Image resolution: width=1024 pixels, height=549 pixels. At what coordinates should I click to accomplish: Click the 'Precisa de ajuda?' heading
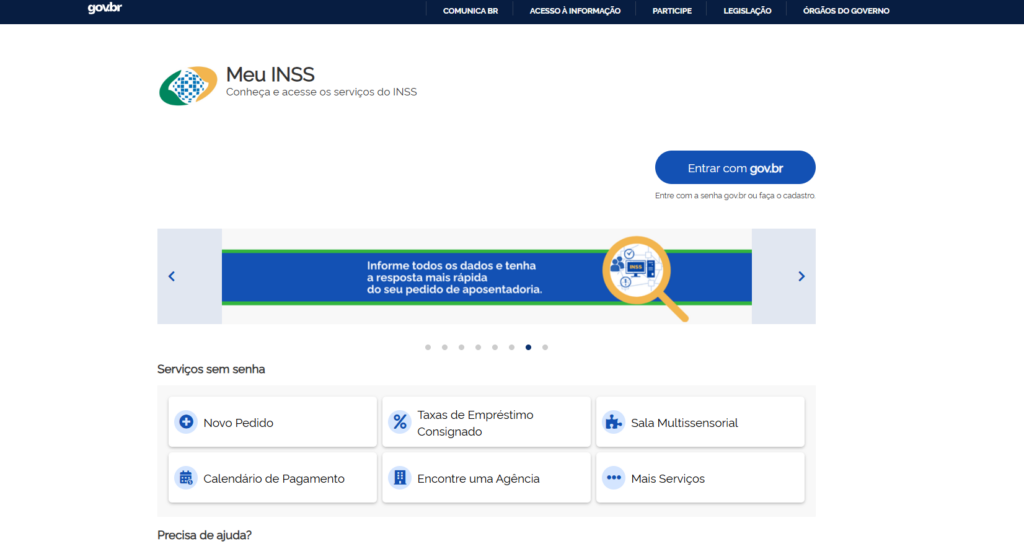(x=204, y=535)
